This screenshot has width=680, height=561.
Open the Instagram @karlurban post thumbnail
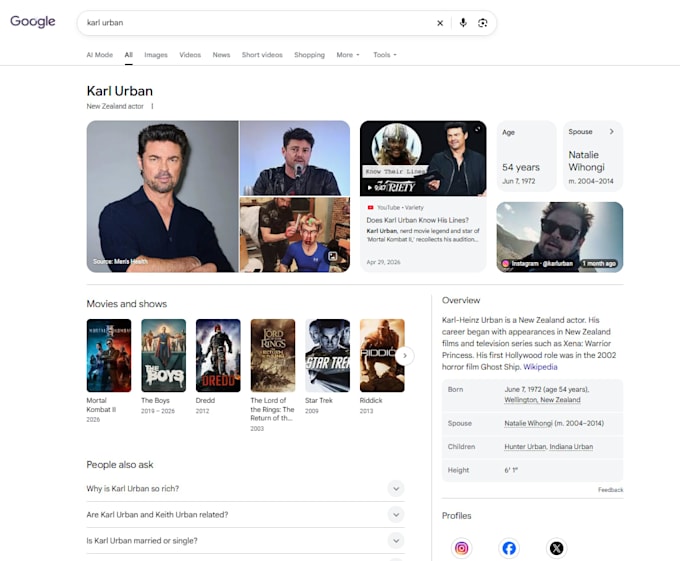[x=560, y=237]
